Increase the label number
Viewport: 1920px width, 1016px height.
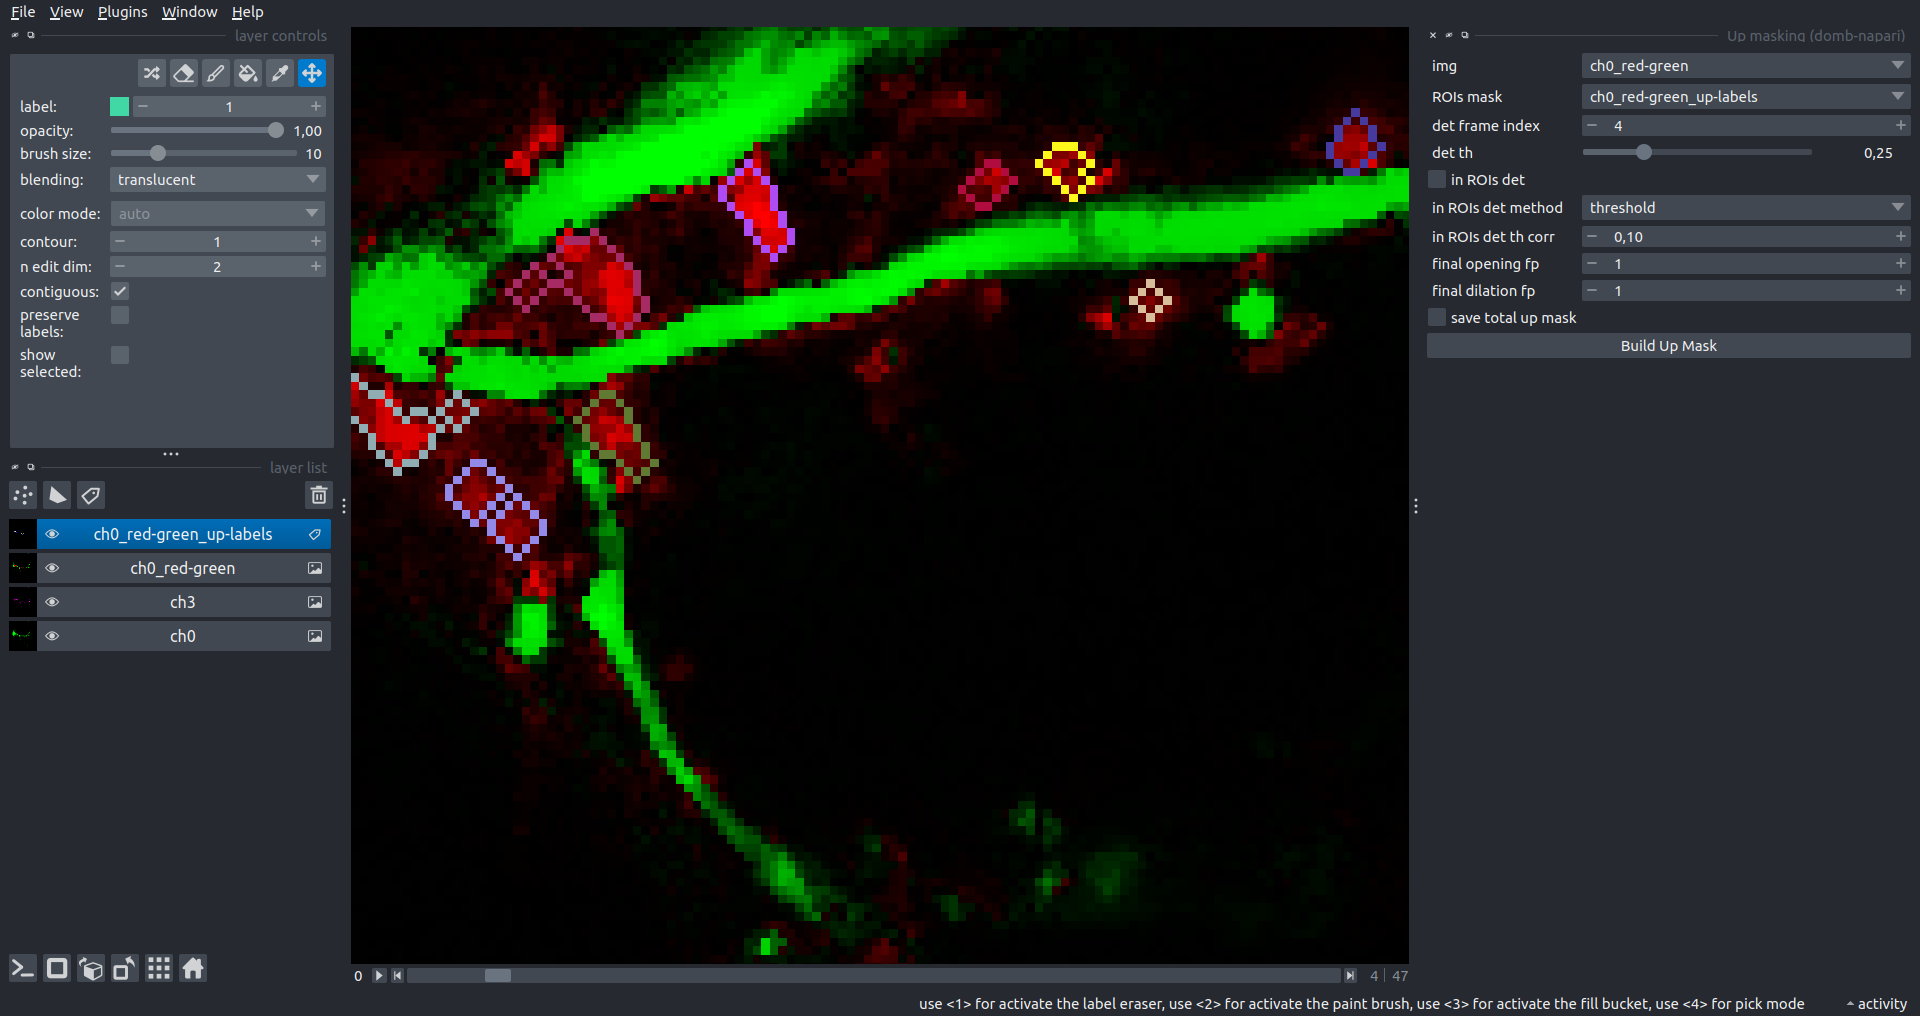click(316, 106)
